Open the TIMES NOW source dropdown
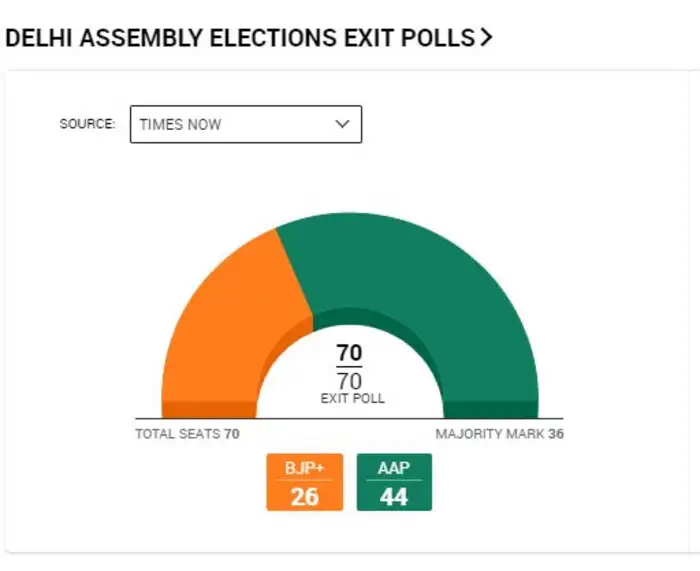 click(245, 124)
